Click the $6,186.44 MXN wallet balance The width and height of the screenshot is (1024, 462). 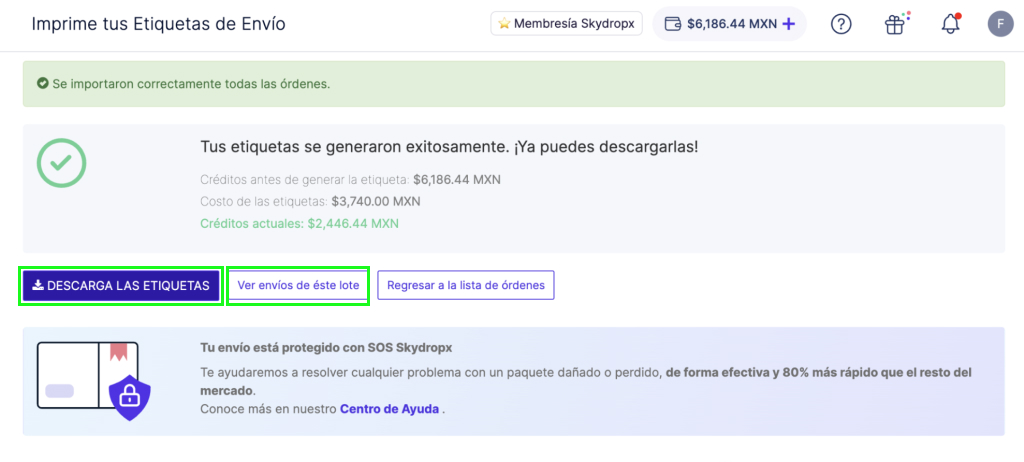[730, 24]
